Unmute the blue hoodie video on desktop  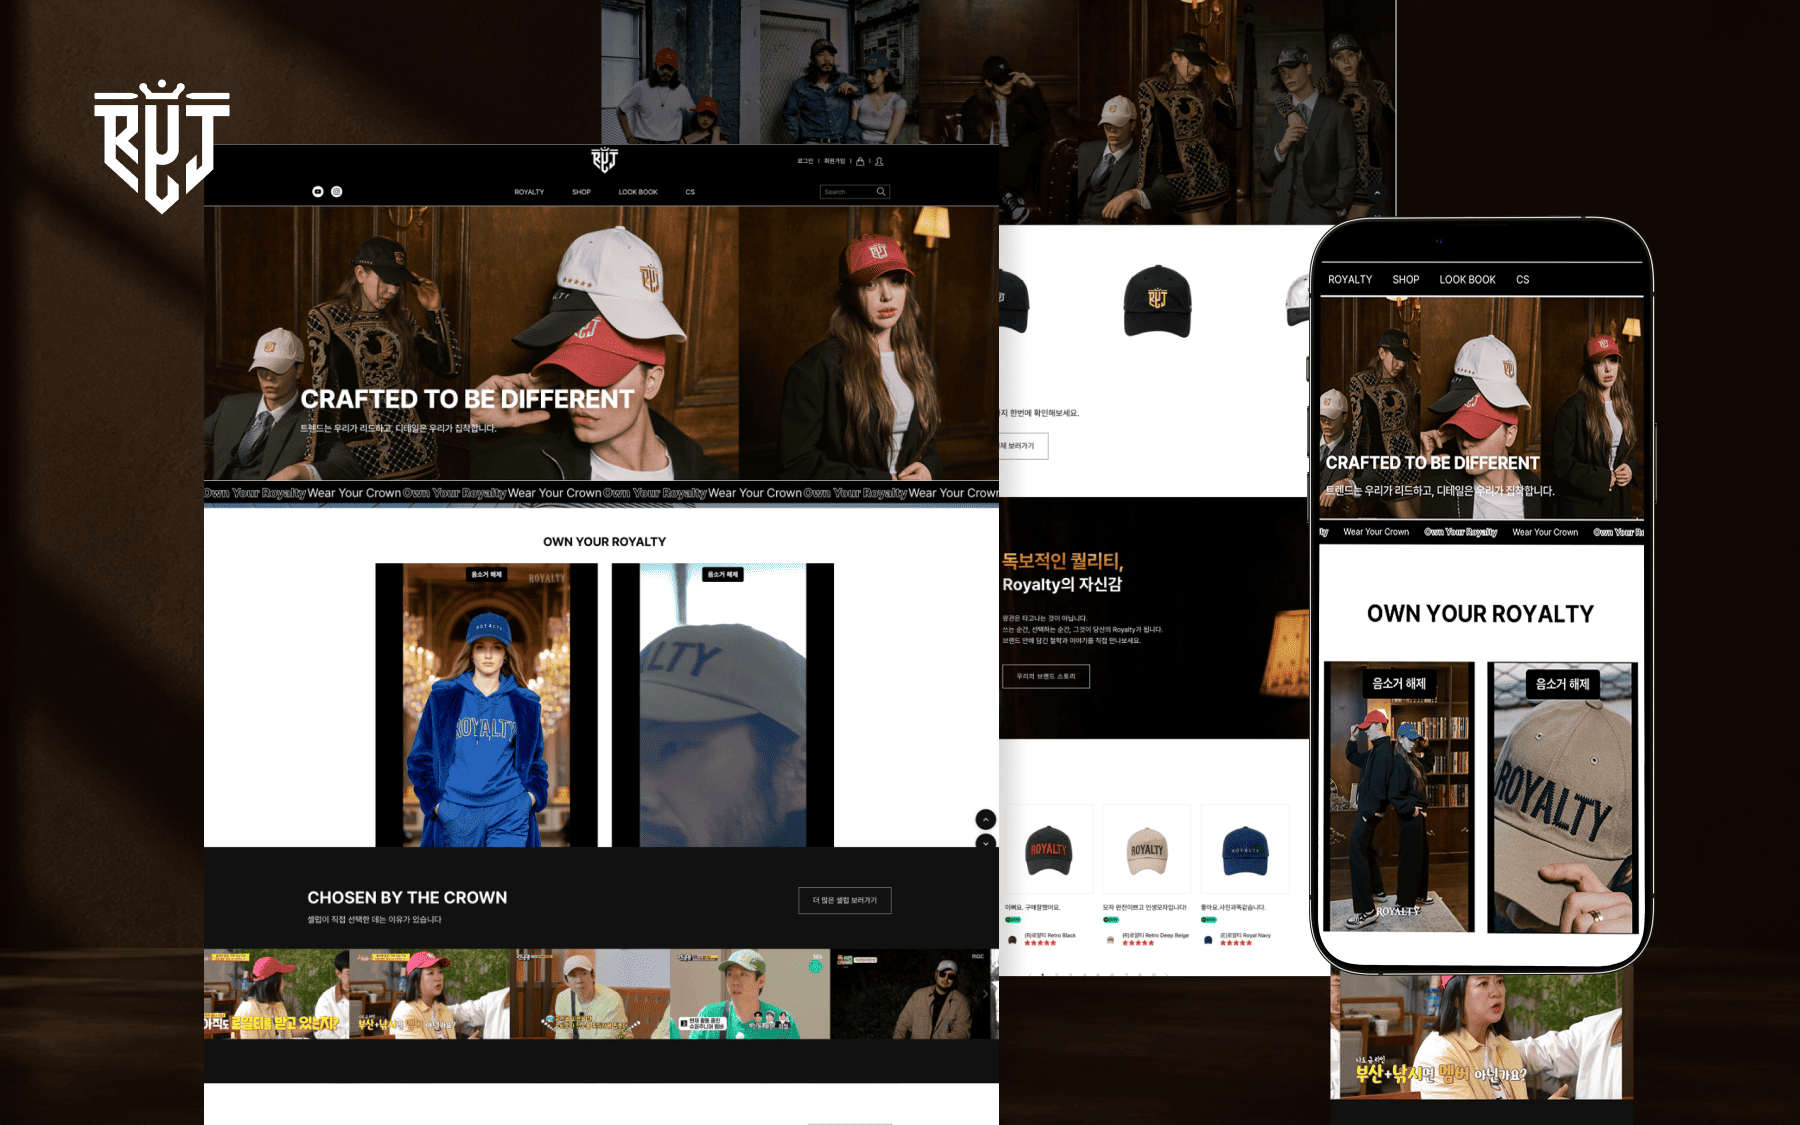(x=487, y=575)
